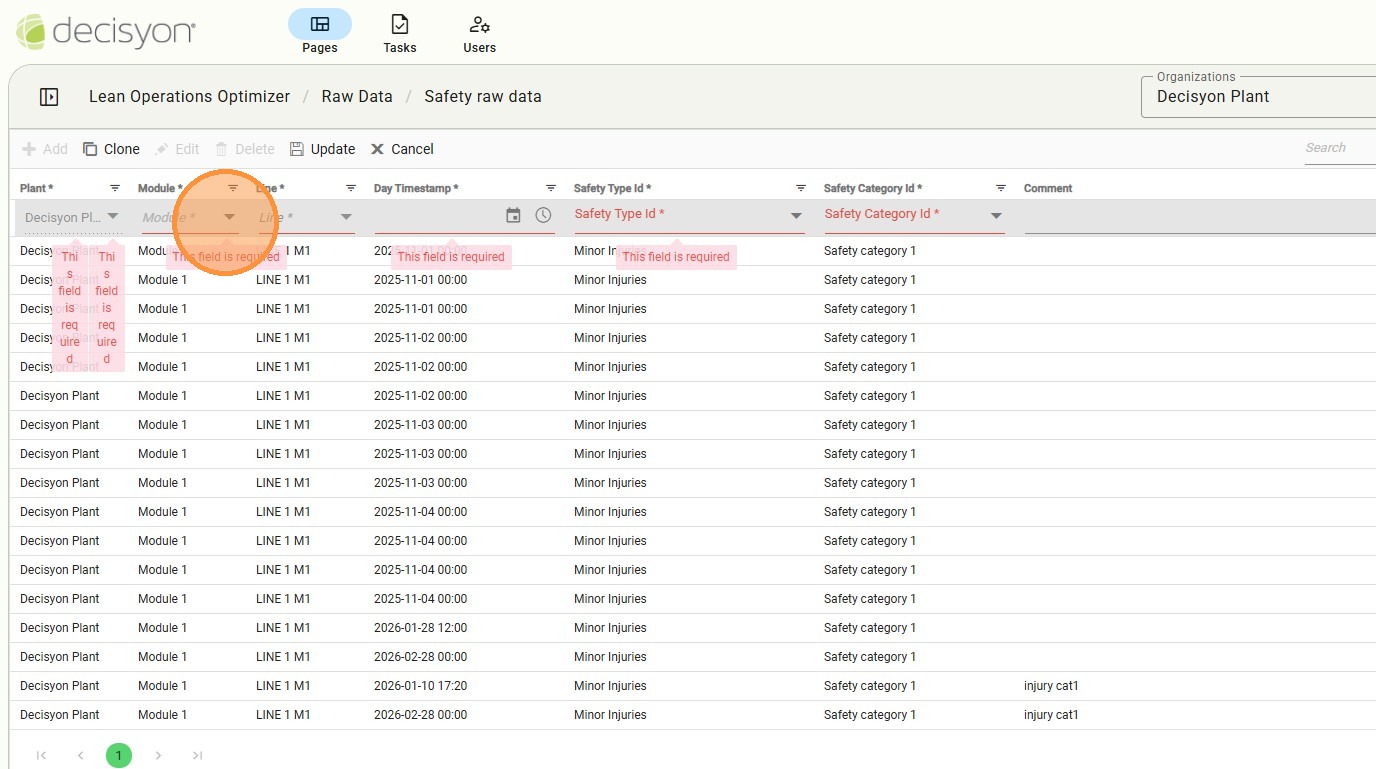Open the Safety Type Id column filter

801,188
